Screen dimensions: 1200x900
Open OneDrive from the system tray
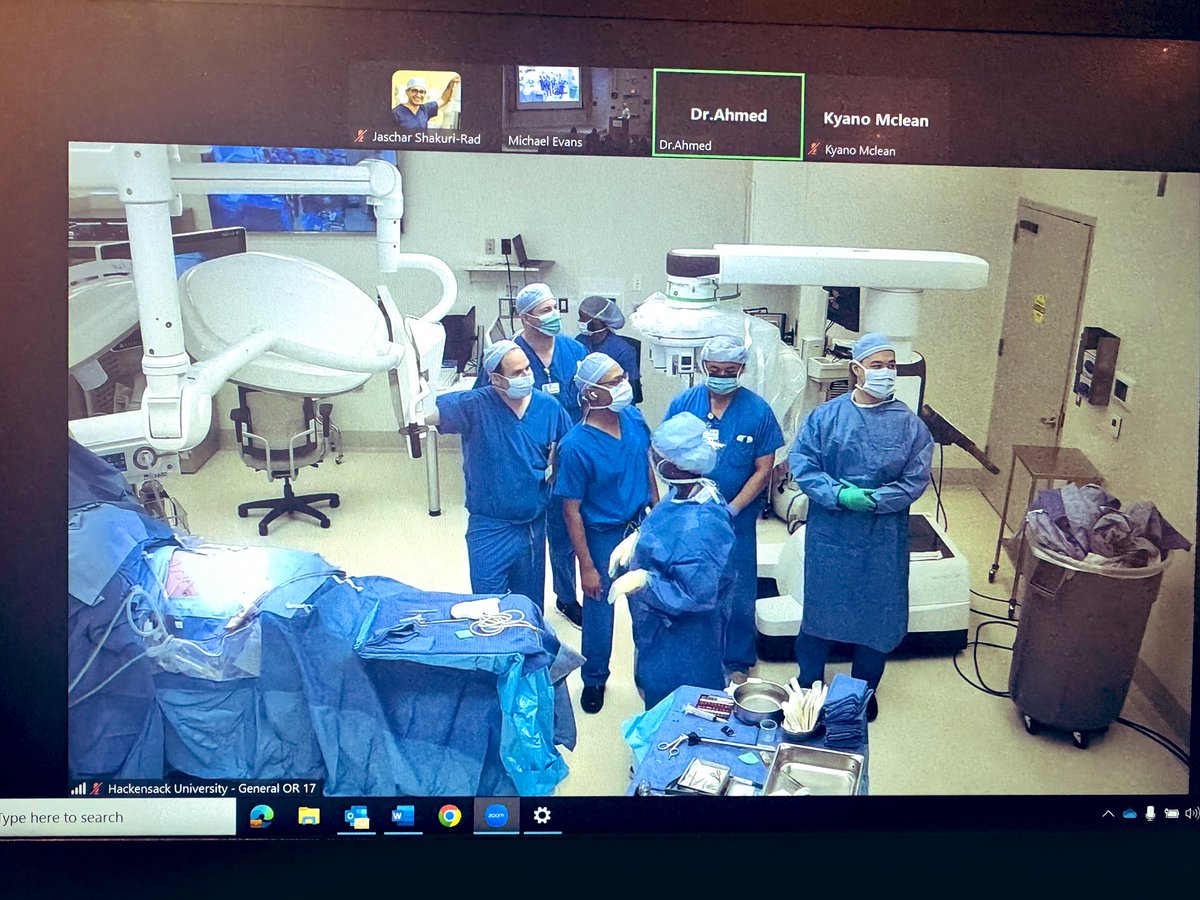pyautogui.click(x=1129, y=812)
